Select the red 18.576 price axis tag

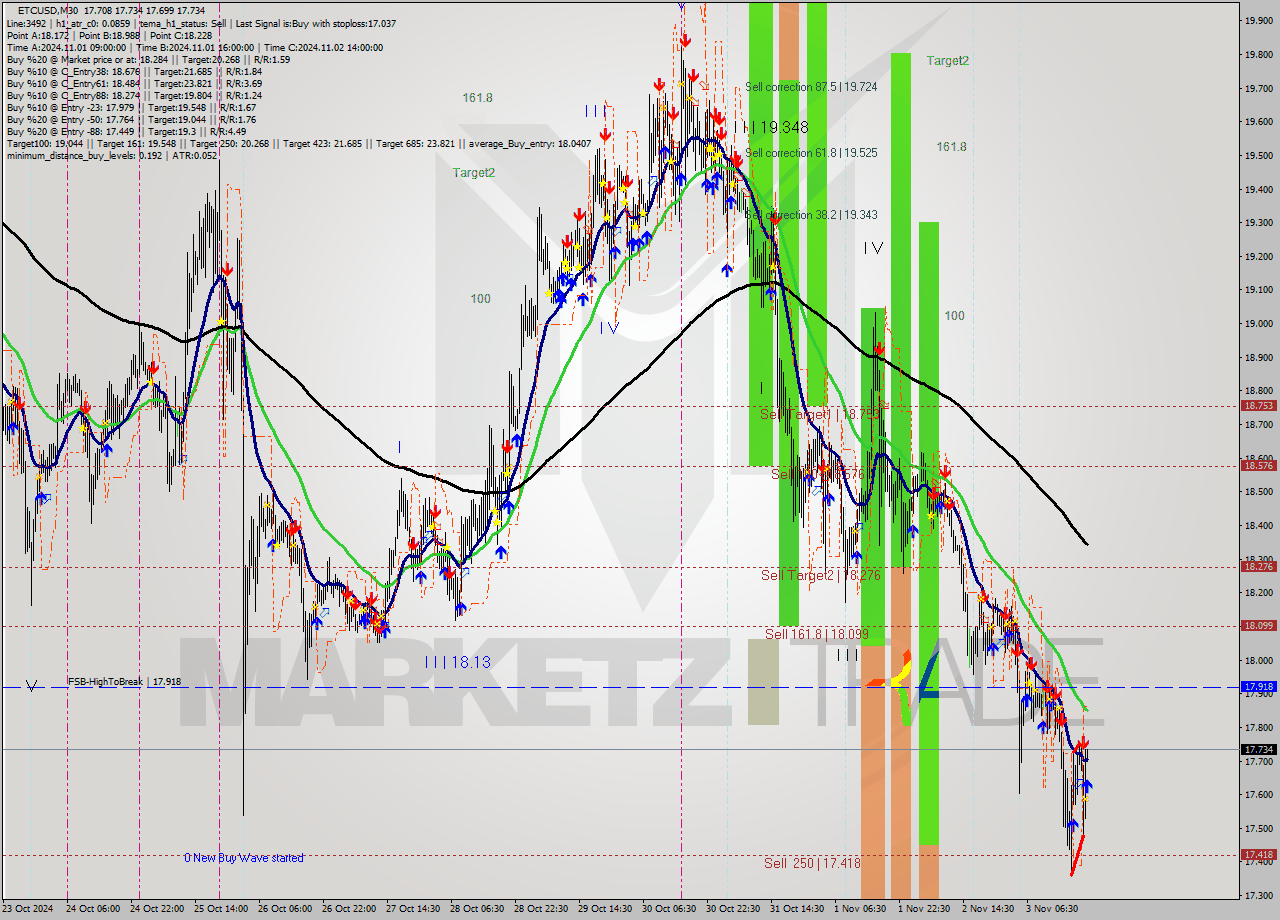coord(1258,465)
